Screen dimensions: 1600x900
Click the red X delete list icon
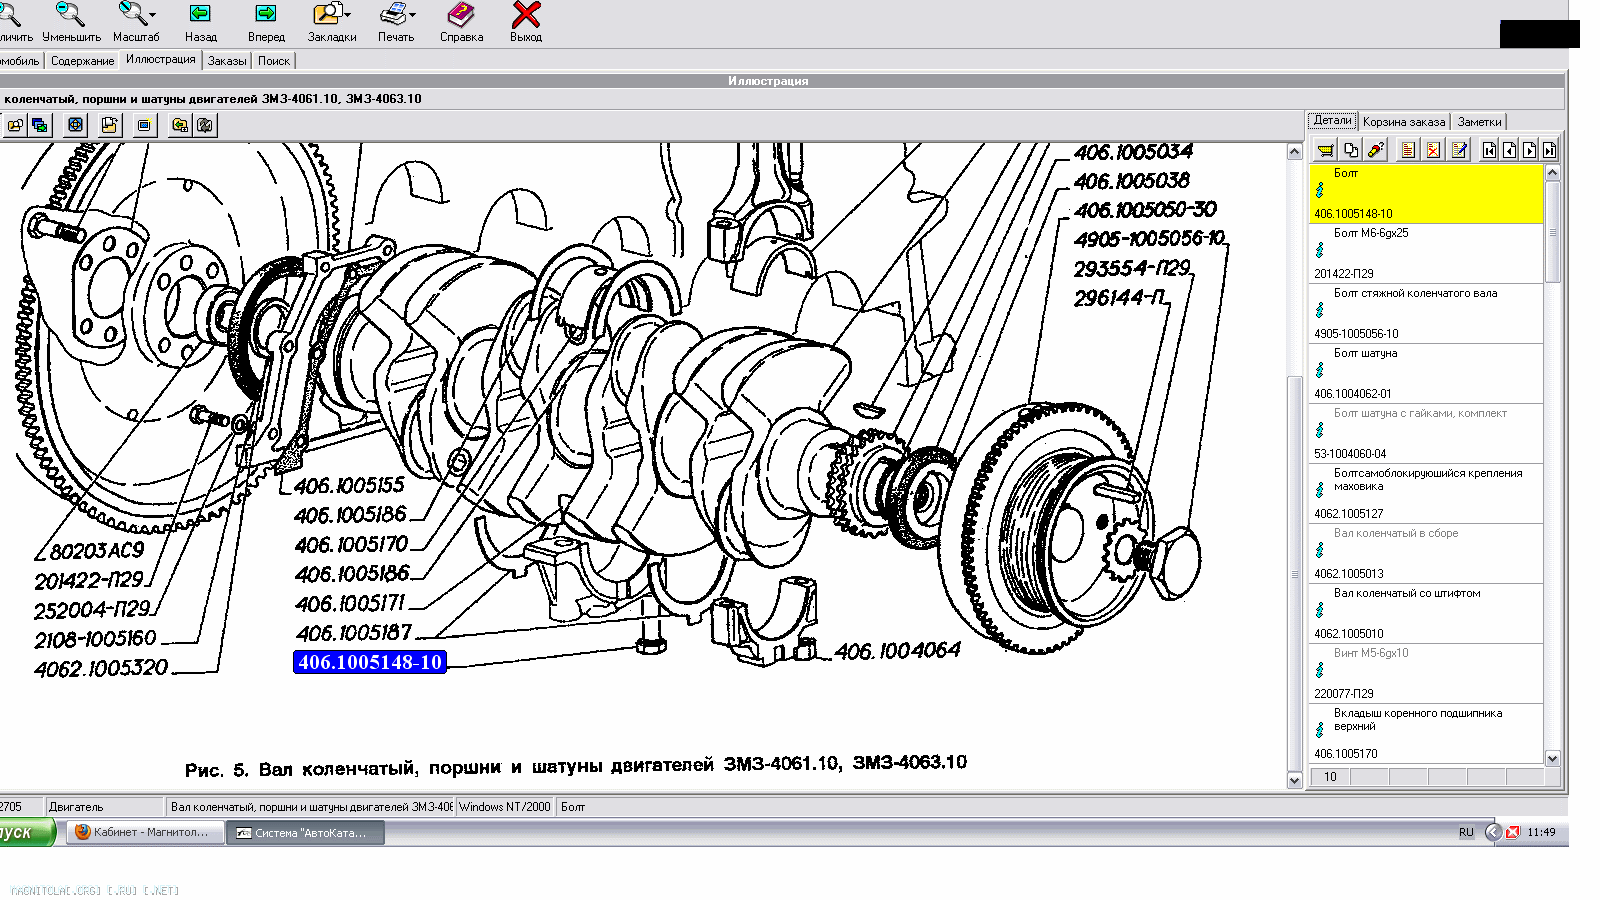pos(1433,150)
